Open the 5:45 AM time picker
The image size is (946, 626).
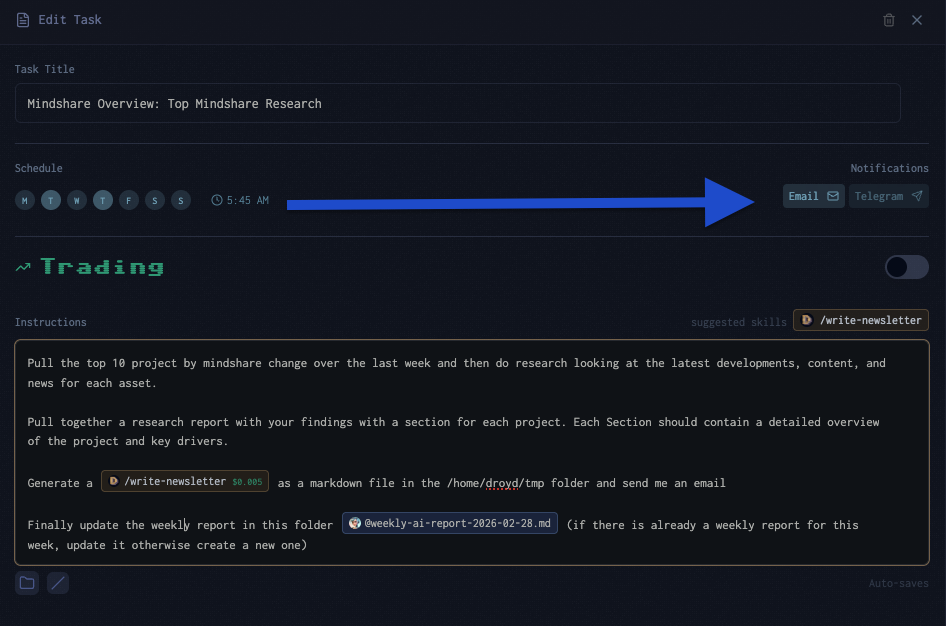point(240,200)
